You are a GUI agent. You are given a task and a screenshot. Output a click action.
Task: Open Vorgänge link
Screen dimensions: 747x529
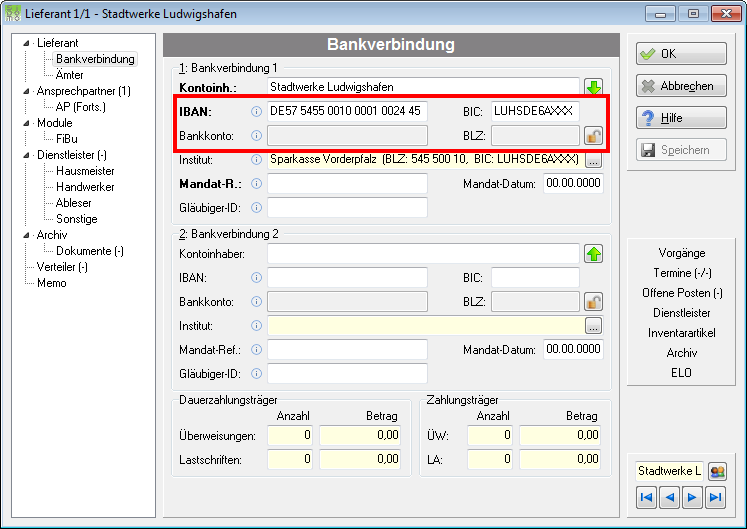[682, 253]
